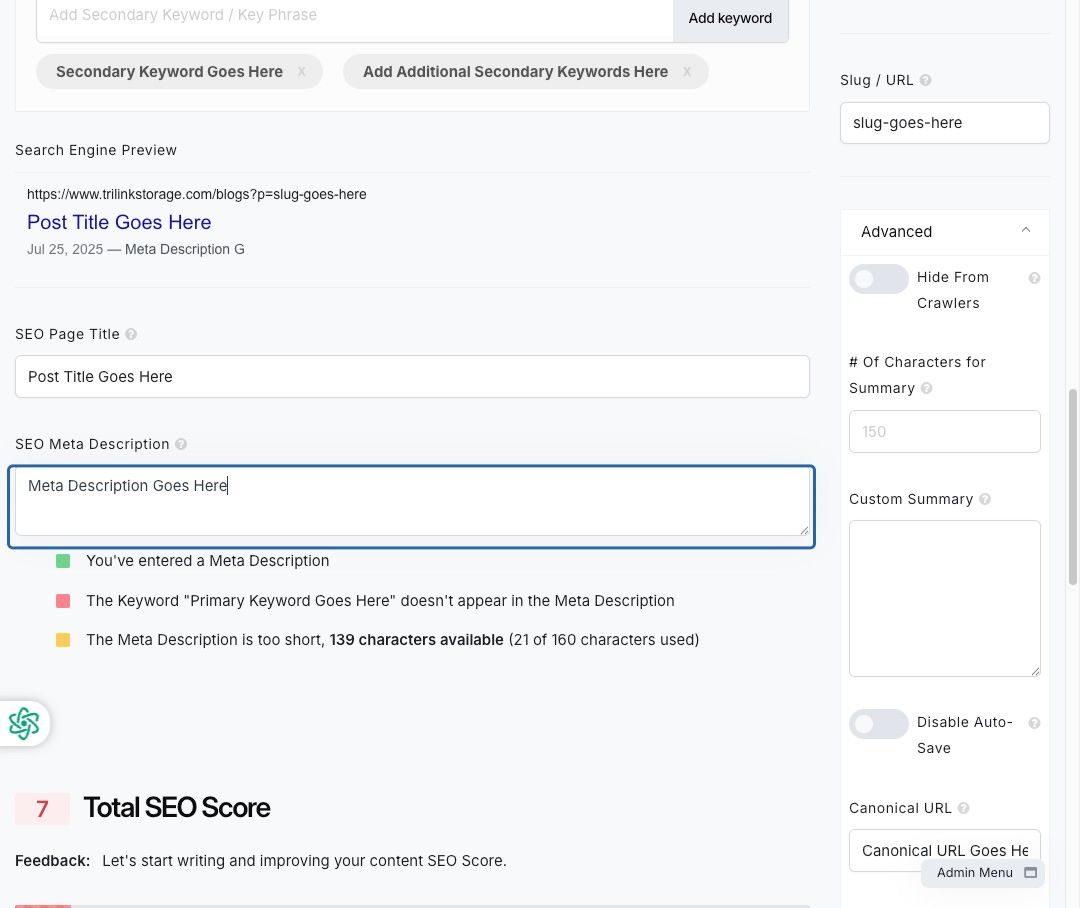Click help icon beside Slug / URL
The image size is (1080, 908).
[x=926, y=80]
